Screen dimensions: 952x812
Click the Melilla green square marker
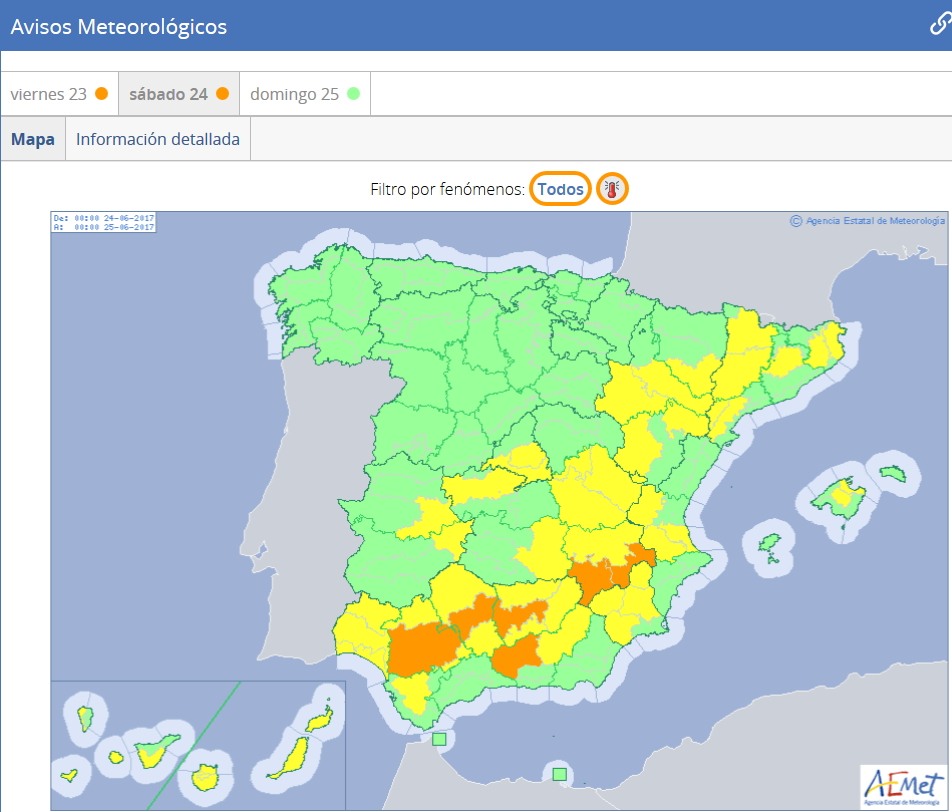click(x=560, y=773)
